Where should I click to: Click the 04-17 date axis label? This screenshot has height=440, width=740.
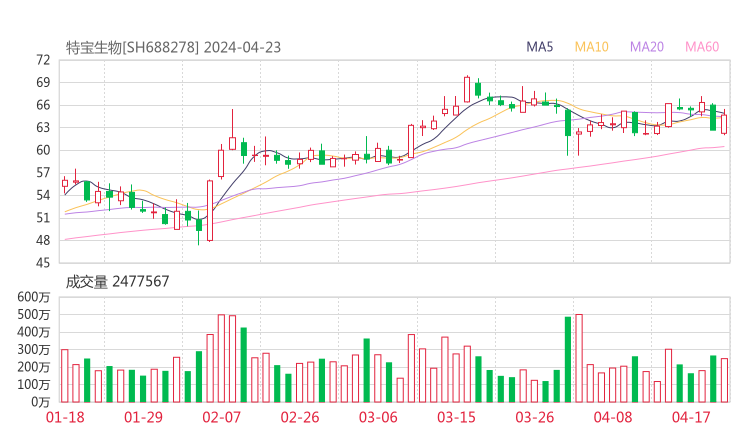click(x=691, y=417)
